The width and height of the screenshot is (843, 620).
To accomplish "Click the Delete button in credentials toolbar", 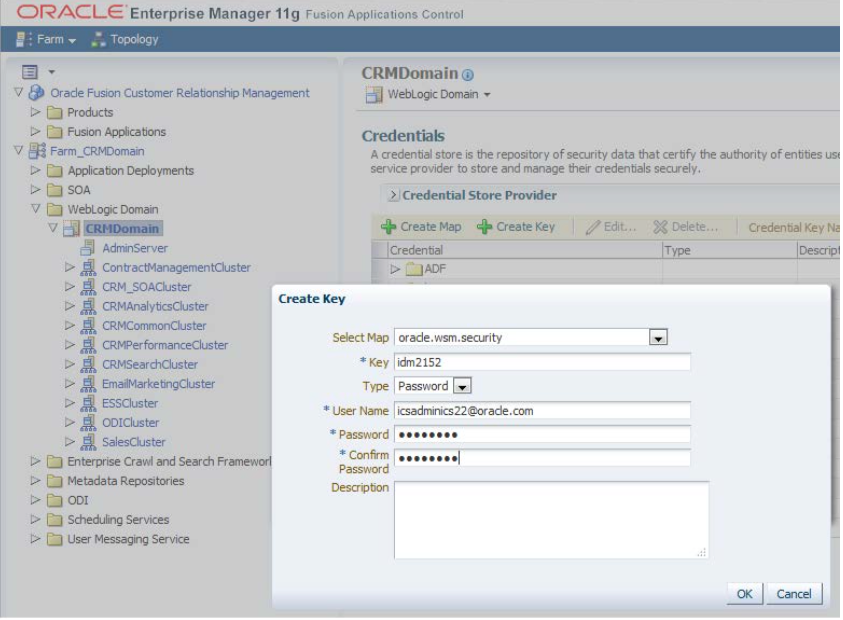I will [x=685, y=227].
